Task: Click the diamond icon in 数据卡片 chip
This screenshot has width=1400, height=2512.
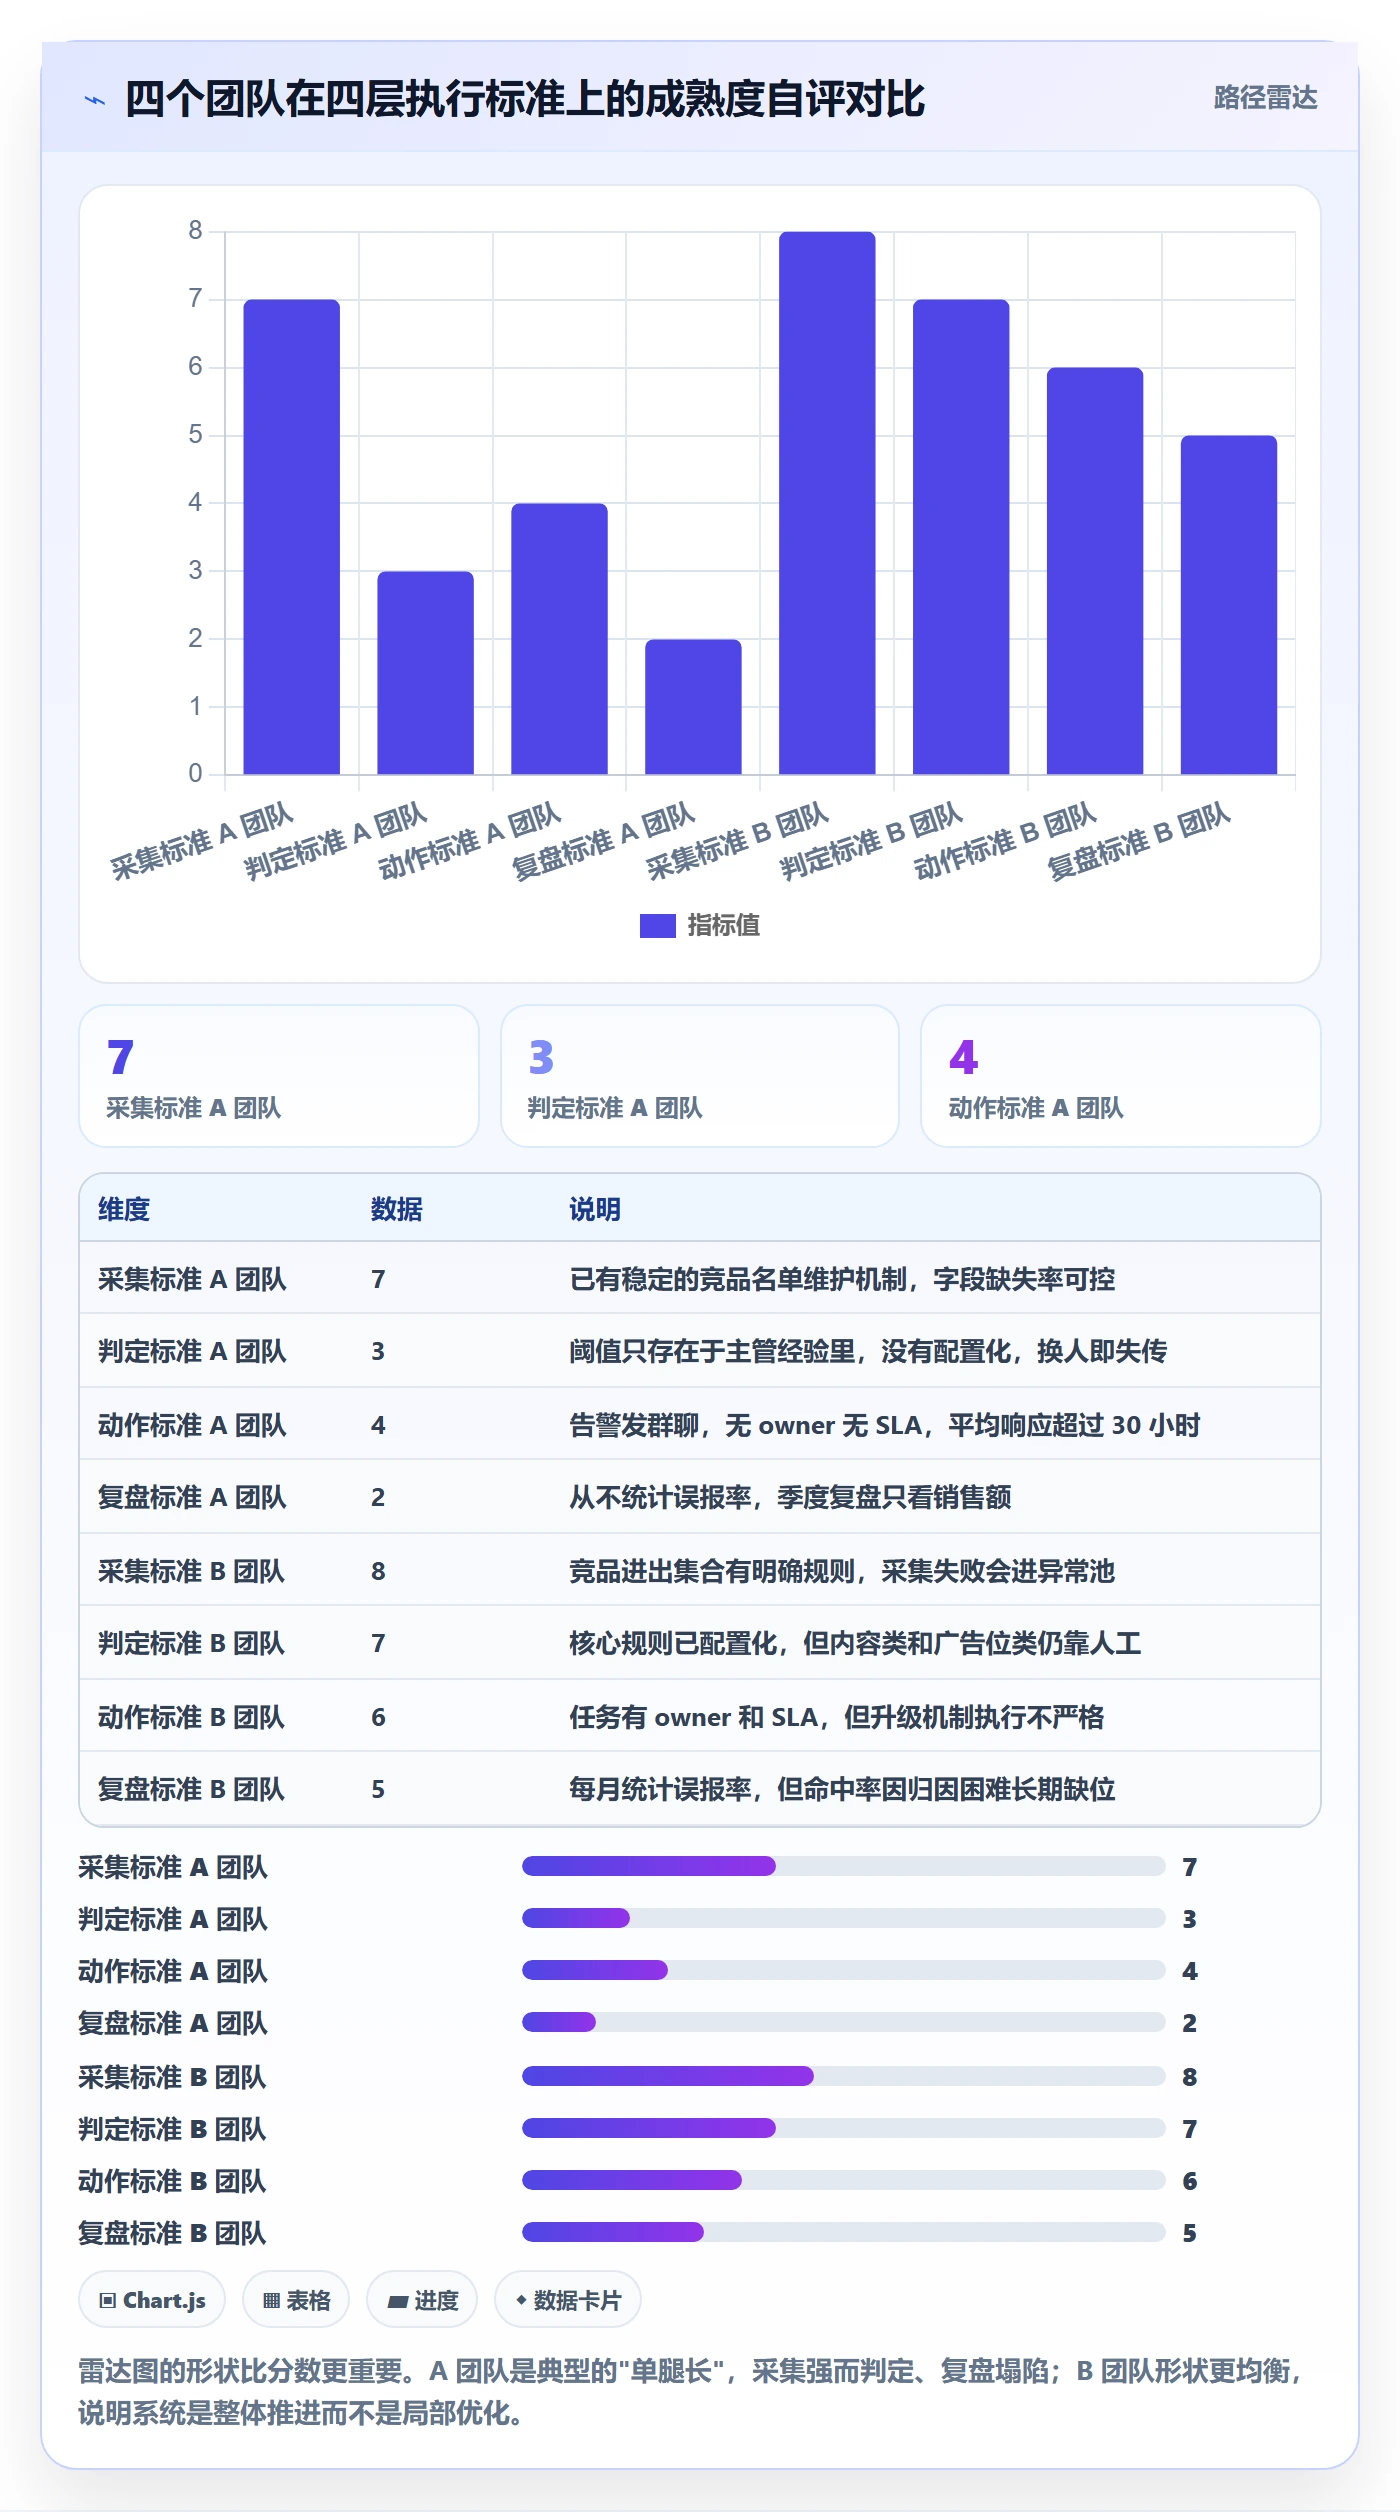Action: point(521,2300)
